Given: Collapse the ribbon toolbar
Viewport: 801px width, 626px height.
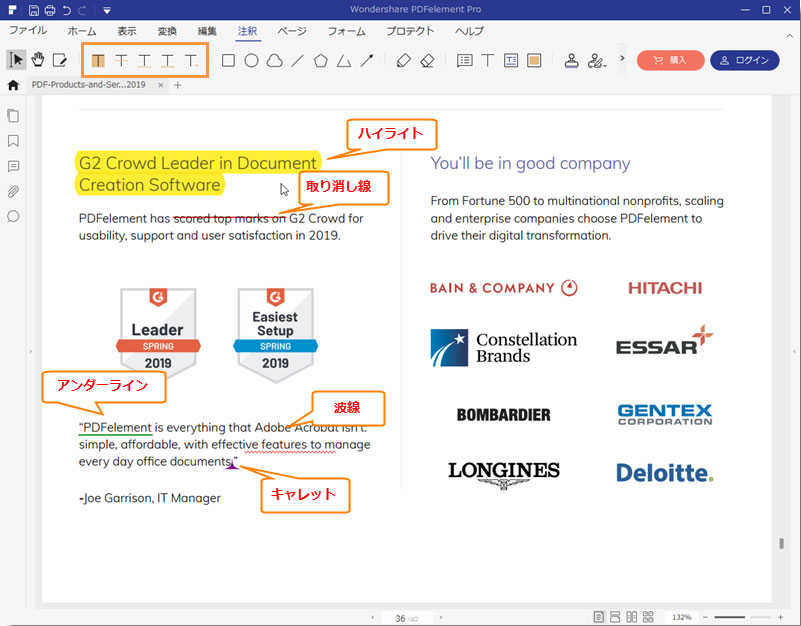Looking at the screenshot, I should (x=789, y=35).
